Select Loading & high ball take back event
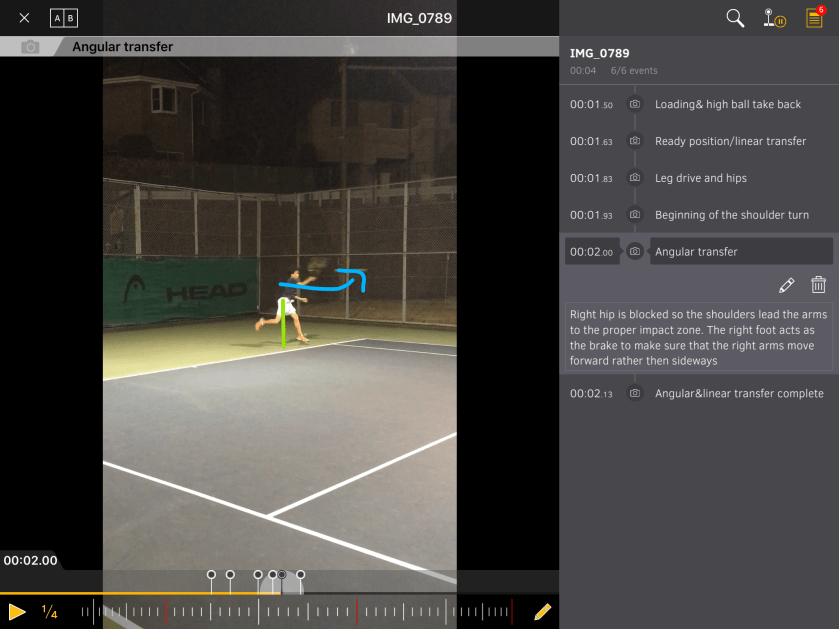This screenshot has height=629, width=839. (x=727, y=104)
